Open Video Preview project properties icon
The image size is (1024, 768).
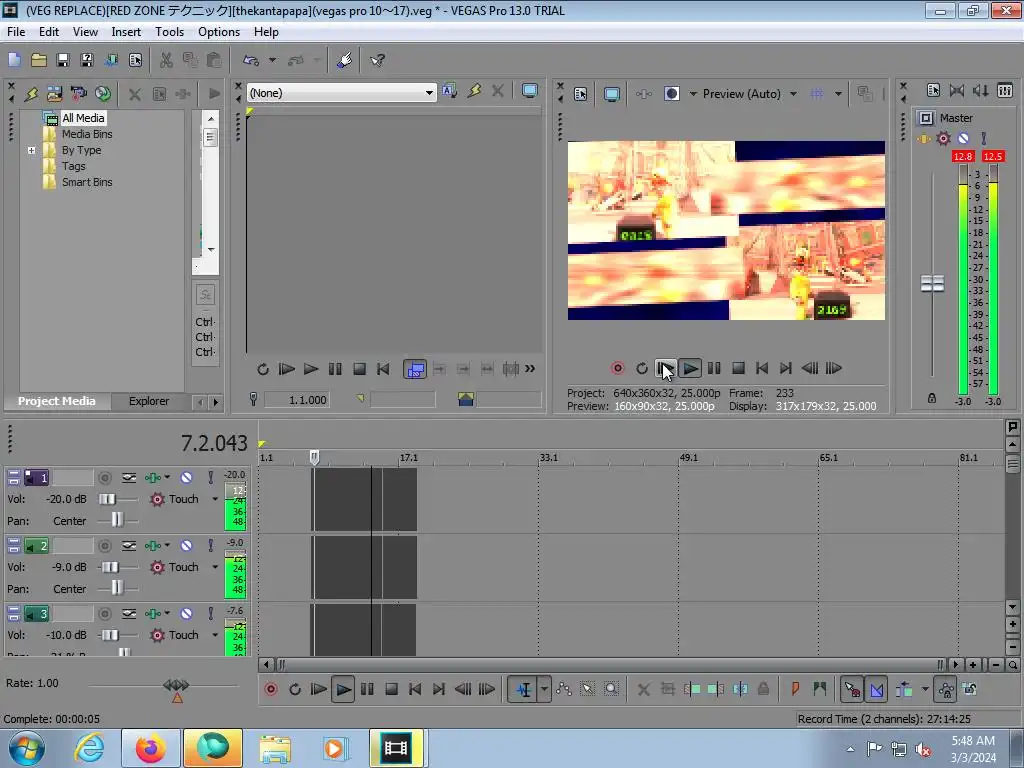click(581, 94)
